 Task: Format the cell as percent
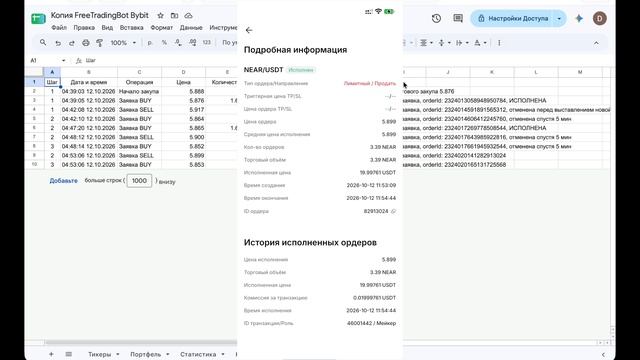tap(164, 42)
